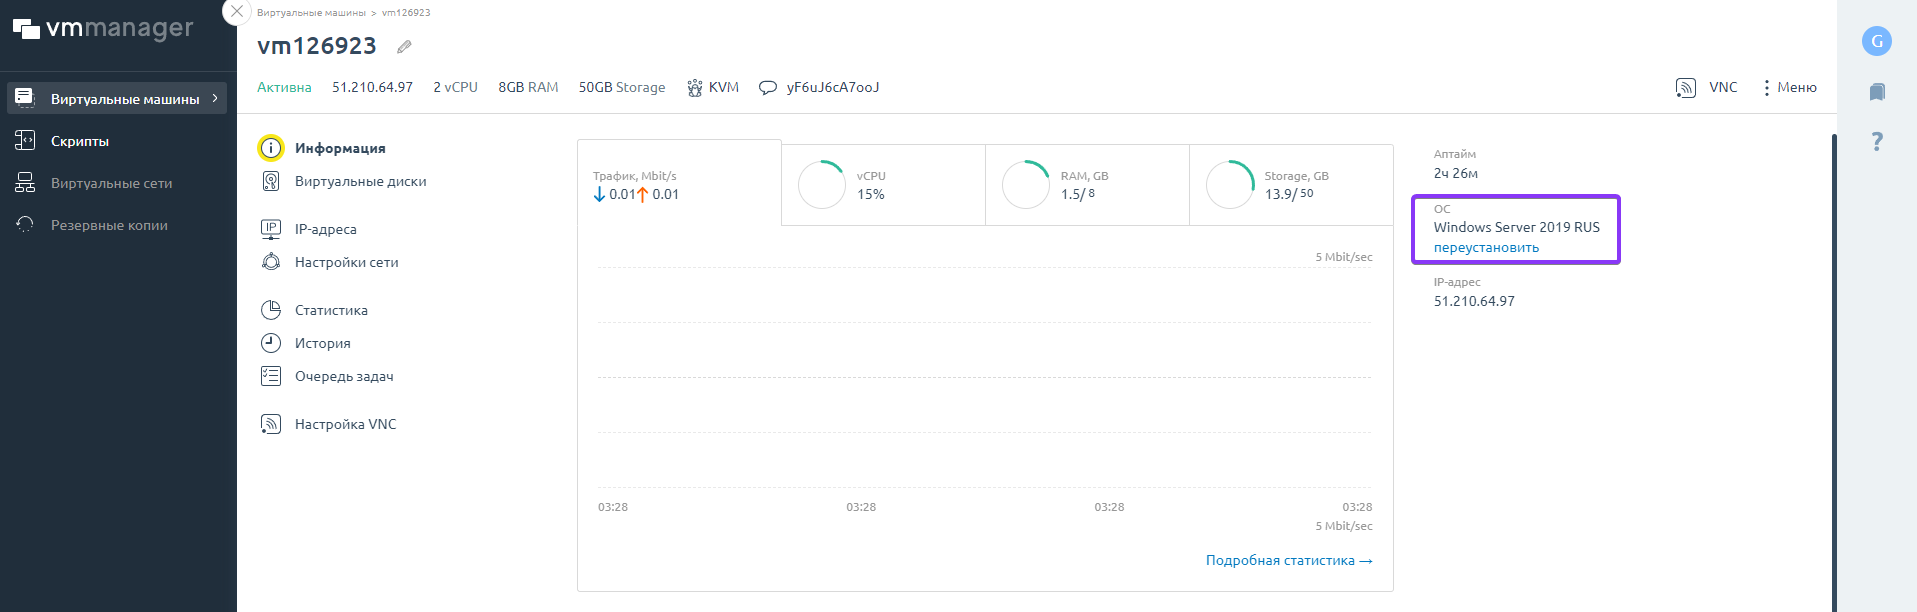
Task: Click the comment bubble icon near yF6uJ6cA7ooJ
Action: 767,88
